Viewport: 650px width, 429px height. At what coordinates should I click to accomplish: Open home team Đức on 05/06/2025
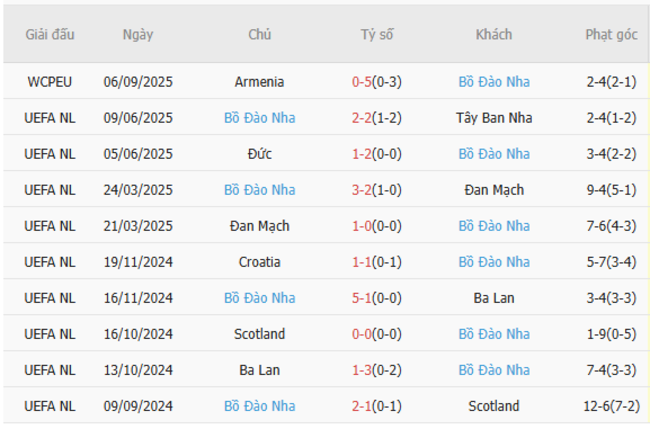pyautogui.click(x=260, y=154)
